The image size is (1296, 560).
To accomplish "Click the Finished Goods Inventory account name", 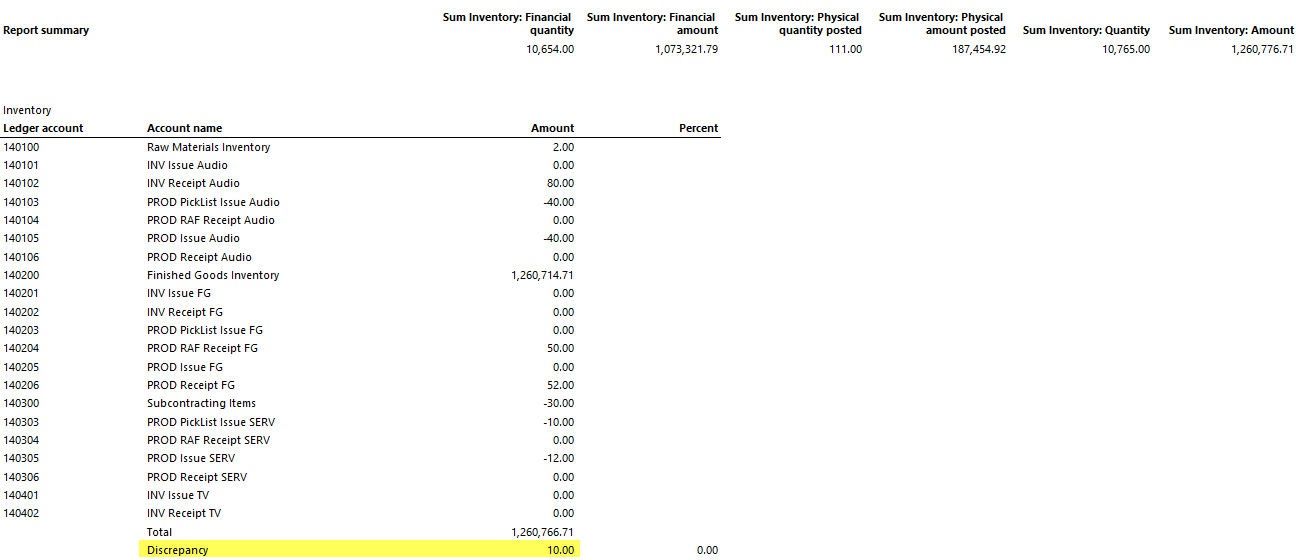I will pos(213,275).
